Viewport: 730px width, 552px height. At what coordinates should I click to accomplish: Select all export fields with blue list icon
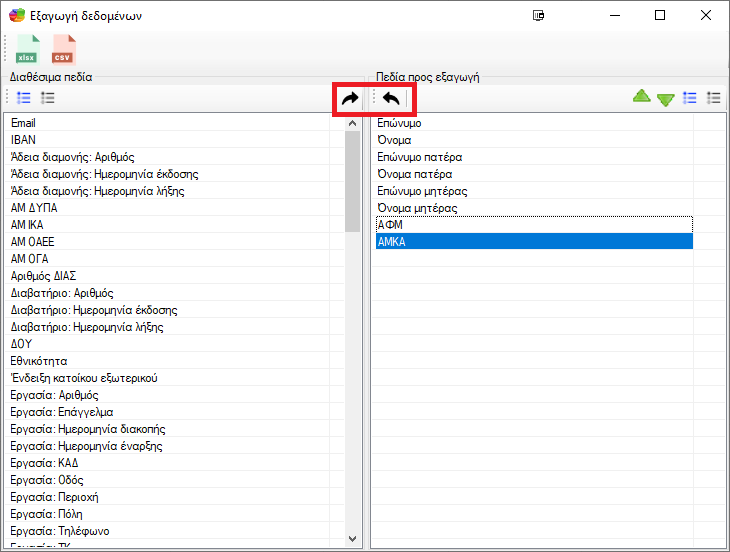tap(689, 98)
